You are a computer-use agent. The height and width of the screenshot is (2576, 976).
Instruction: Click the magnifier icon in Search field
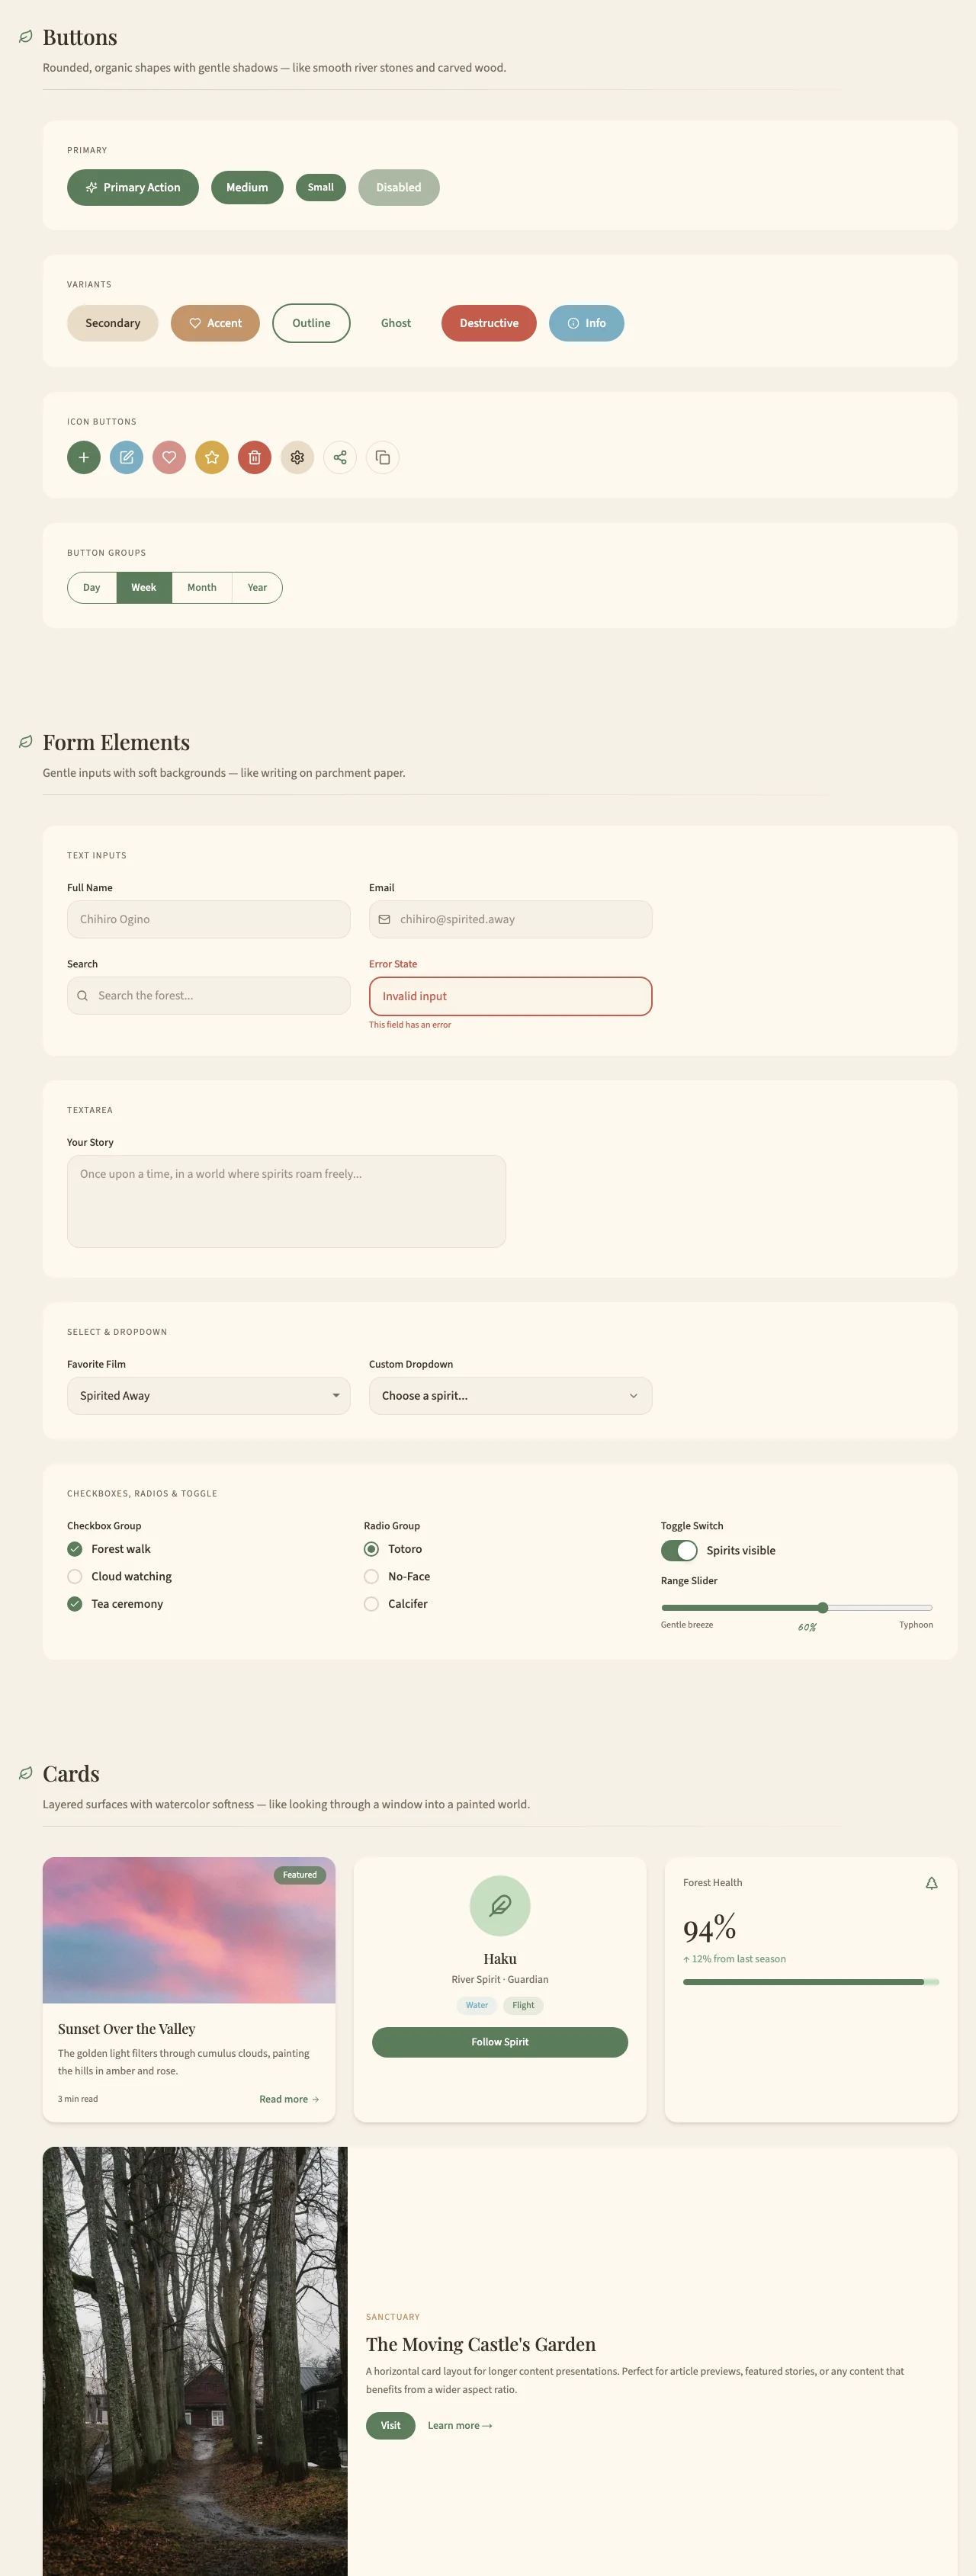click(x=82, y=996)
